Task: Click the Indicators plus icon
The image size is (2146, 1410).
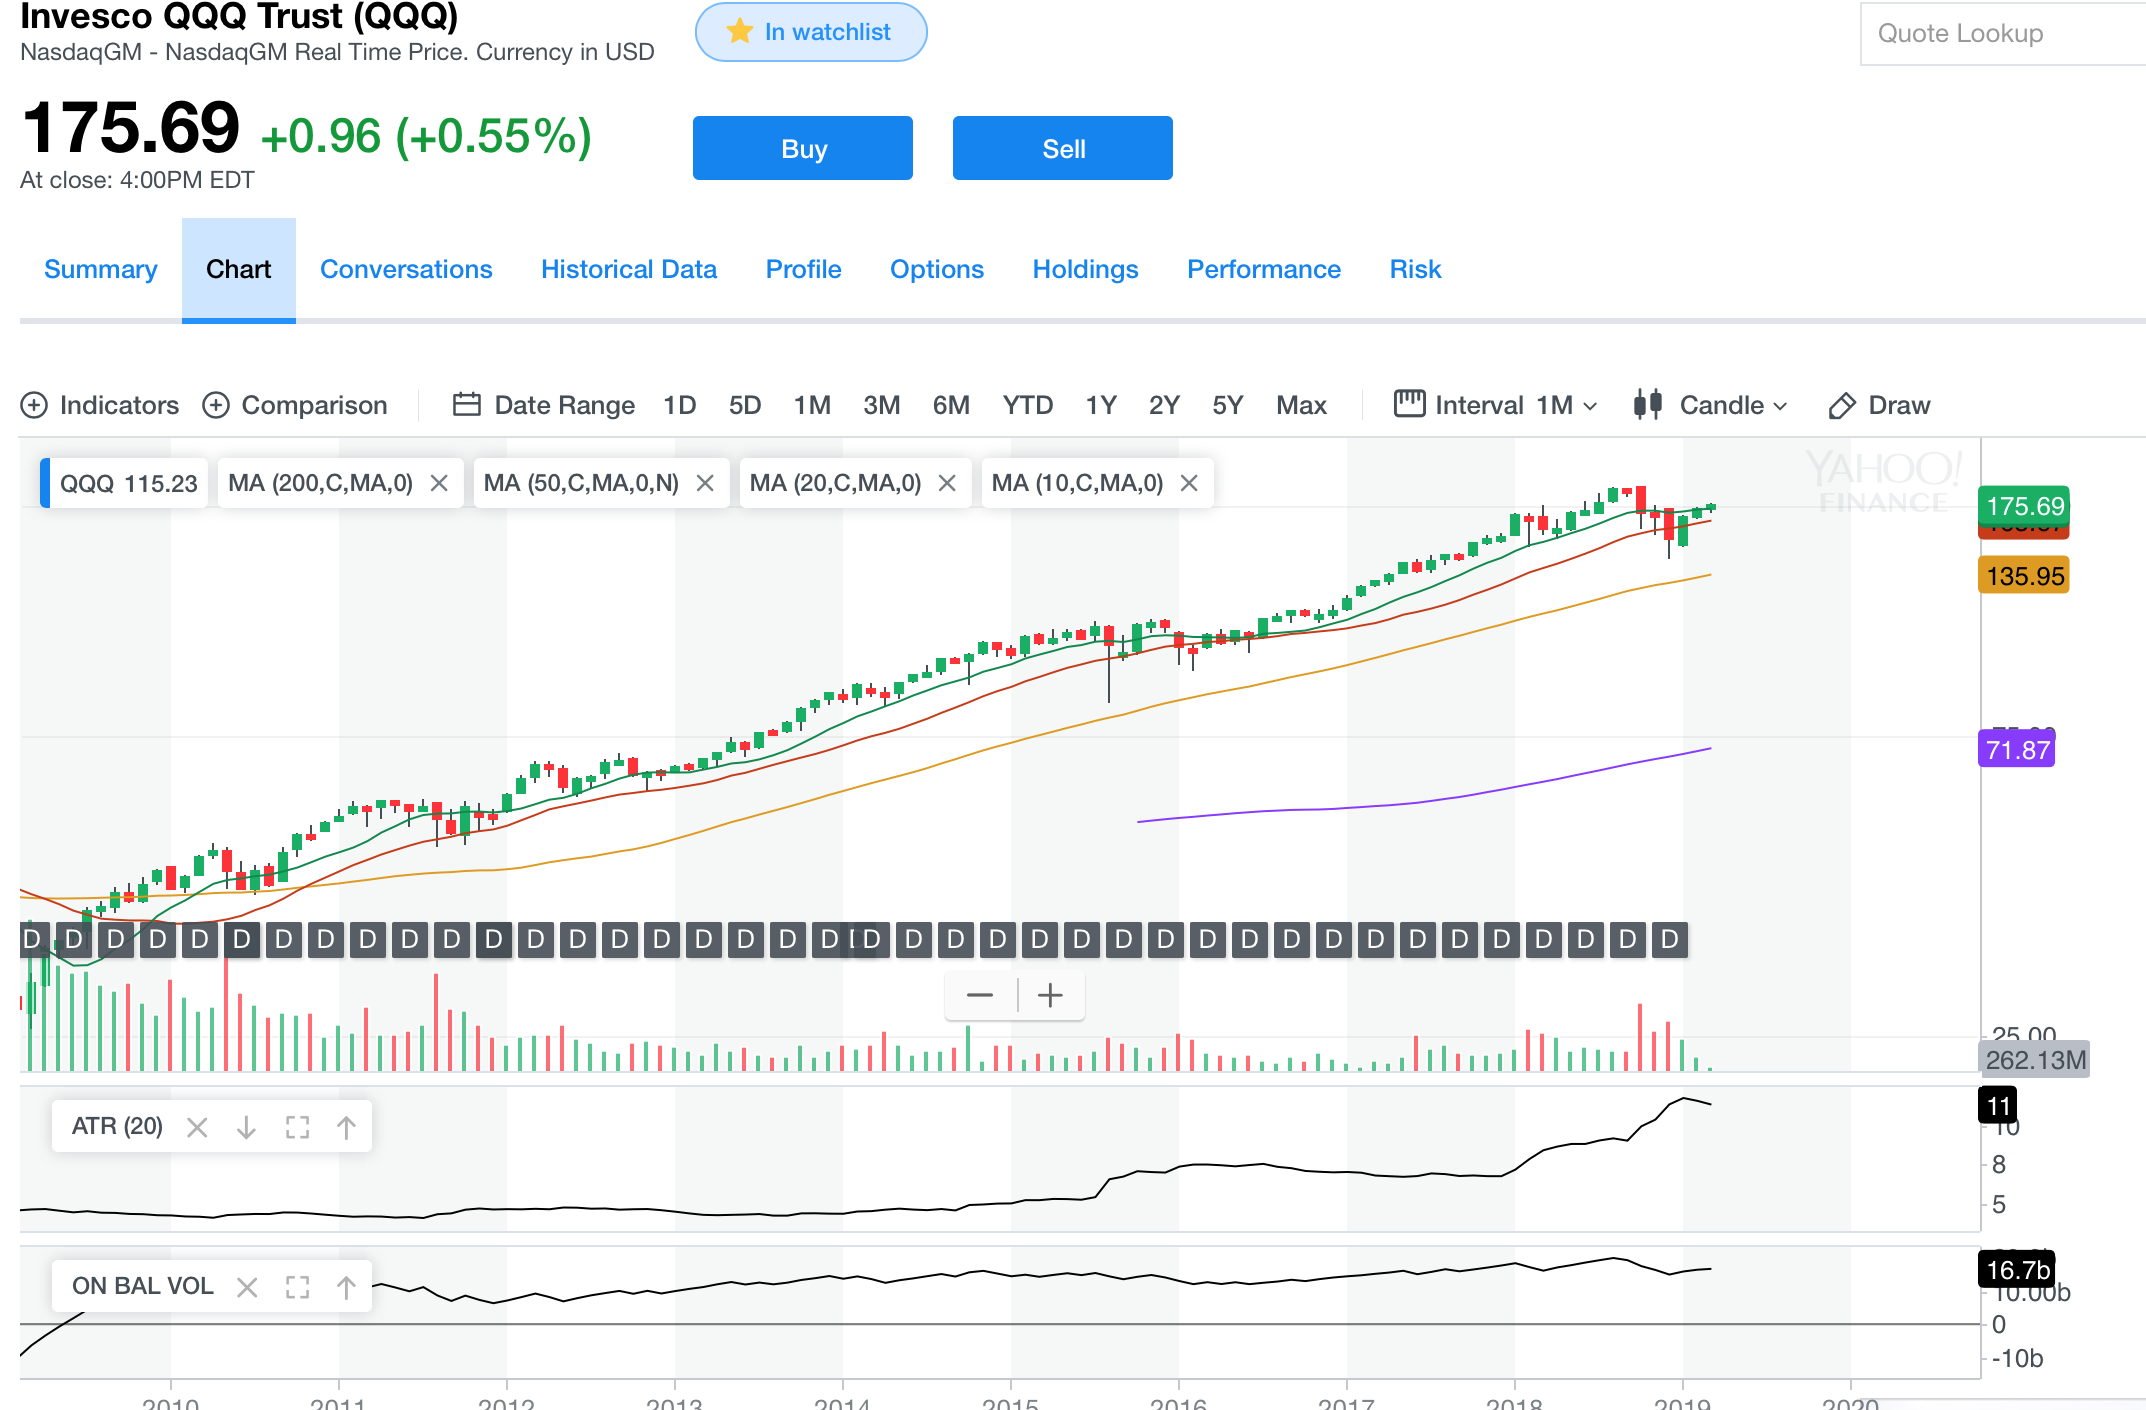Action: 34,405
